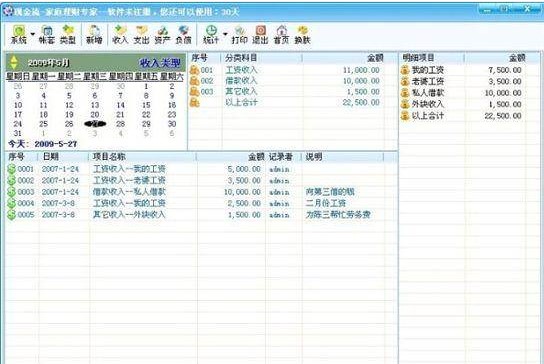Screen dimensions: 544x364
Task: Open the 统计 (Statistics) toolbar icon
Action: click(x=211, y=35)
